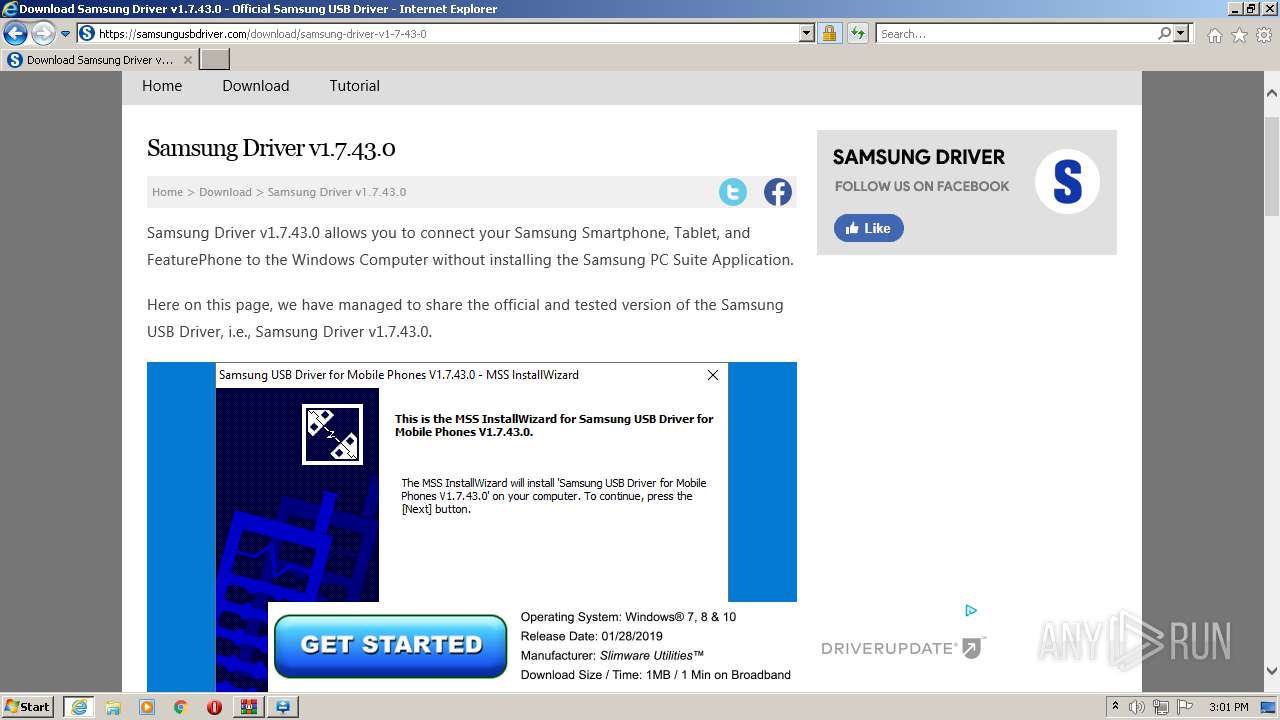Image resolution: width=1280 pixels, height=720 pixels.
Task: Click the Internet Explorer taskbar icon
Action: (78, 707)
